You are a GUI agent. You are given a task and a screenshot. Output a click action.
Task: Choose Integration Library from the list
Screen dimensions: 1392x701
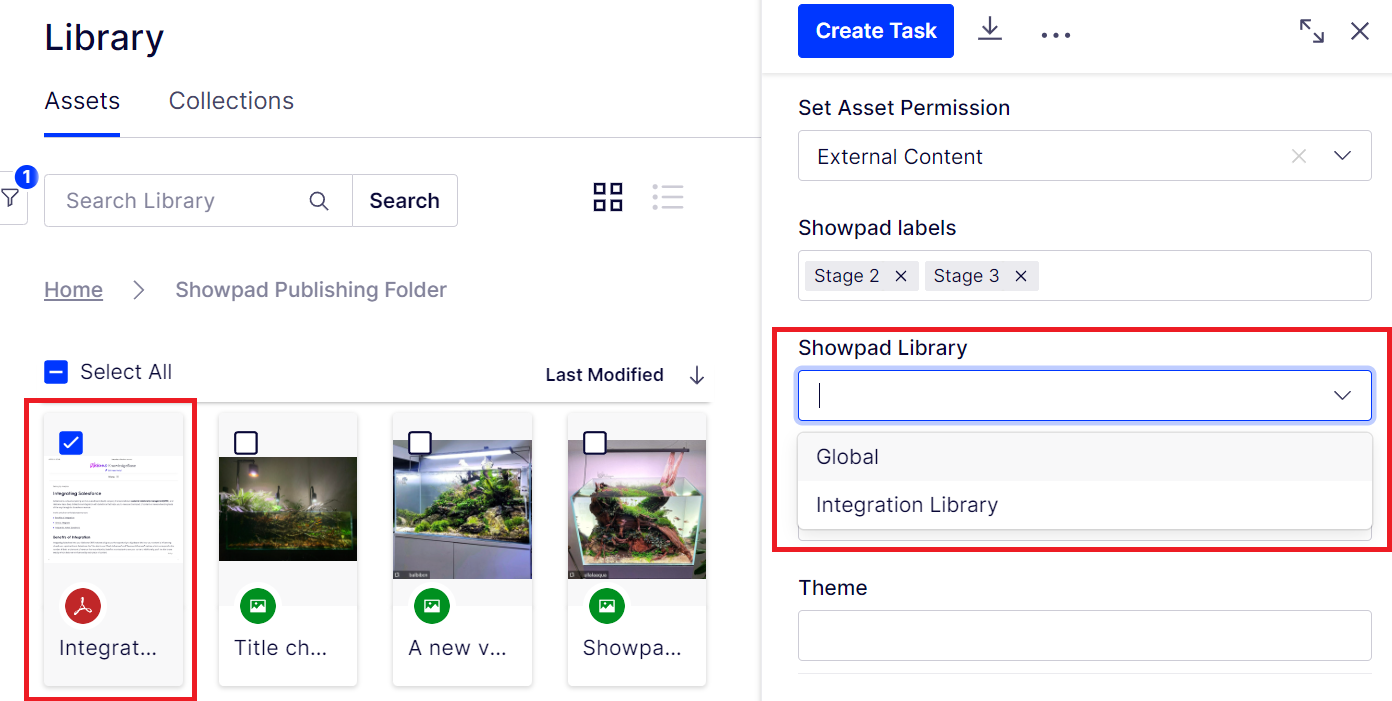(x=906, y=505)
